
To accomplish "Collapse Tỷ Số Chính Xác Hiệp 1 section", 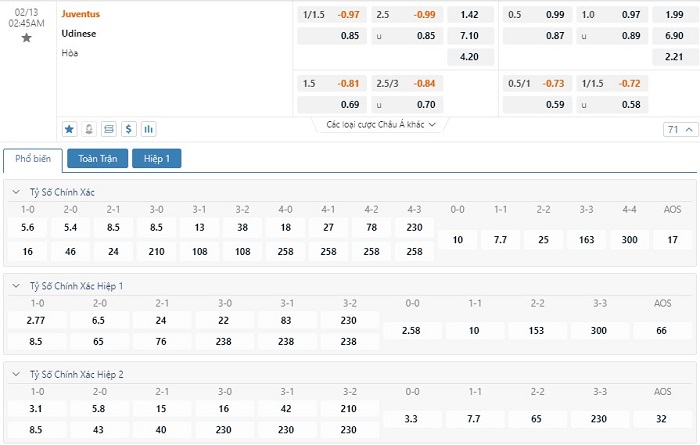I will [15, 285].
